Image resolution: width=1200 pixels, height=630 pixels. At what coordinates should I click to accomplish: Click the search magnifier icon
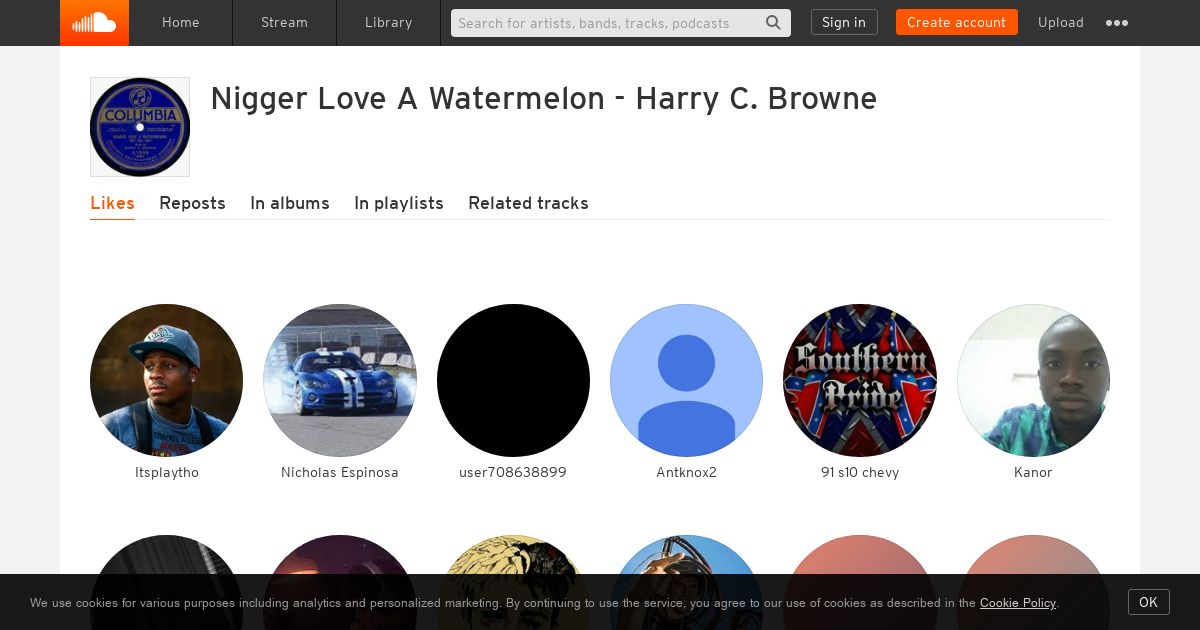click(x=773, y=22)
